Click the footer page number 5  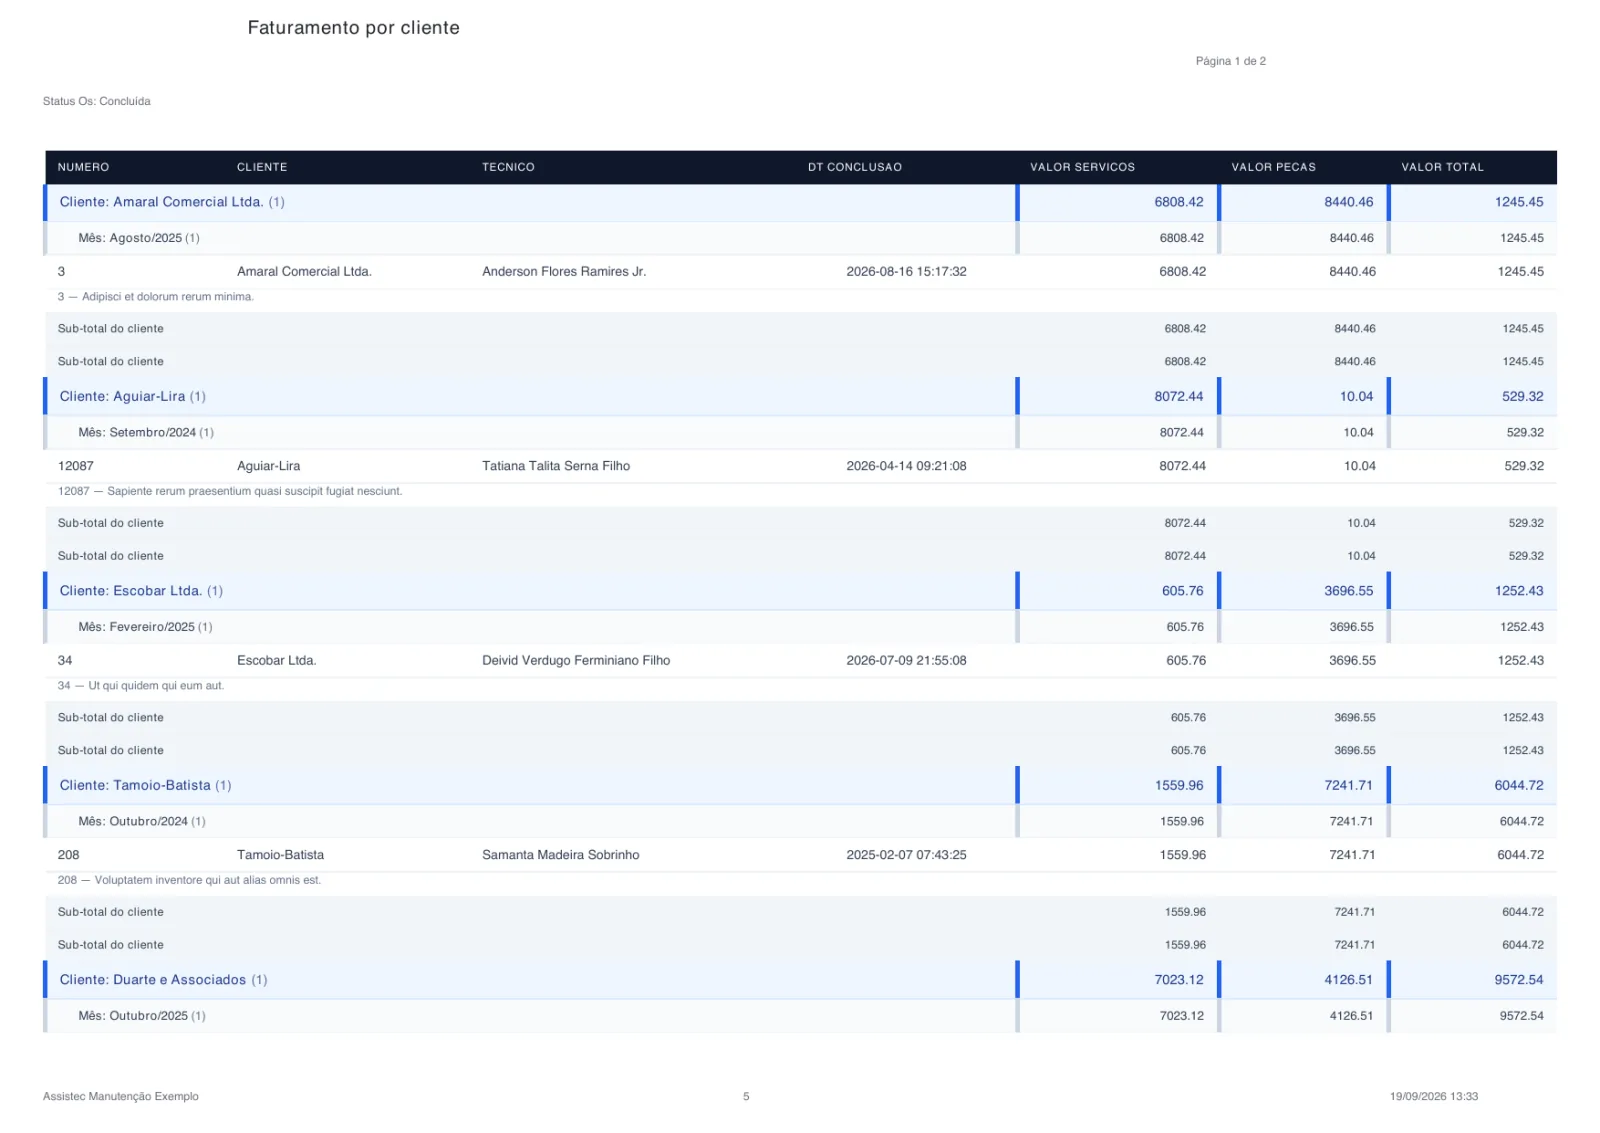coord(746,1097)
